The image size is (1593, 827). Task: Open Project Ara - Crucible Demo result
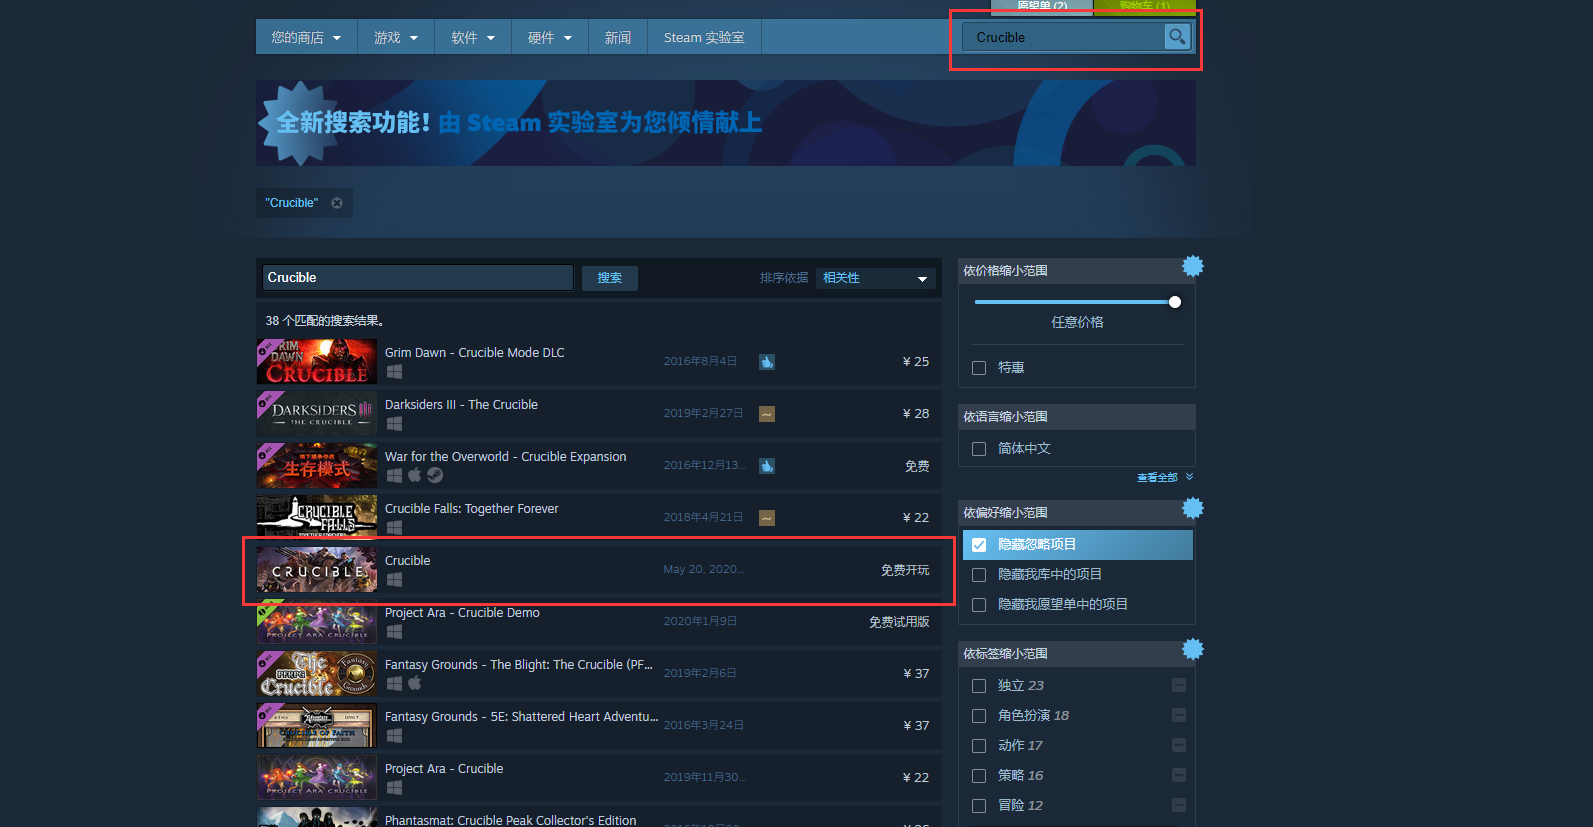pyautogui.click(x=599, y=622)
